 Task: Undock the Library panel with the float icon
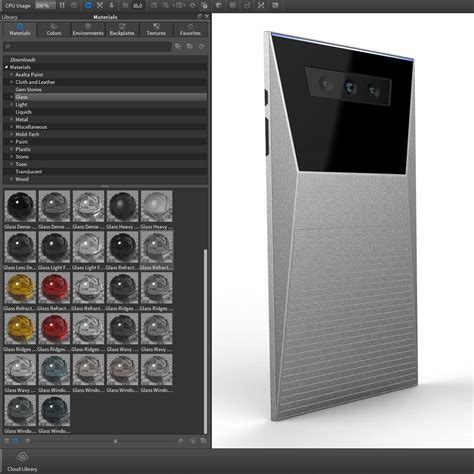click(200, 16)
